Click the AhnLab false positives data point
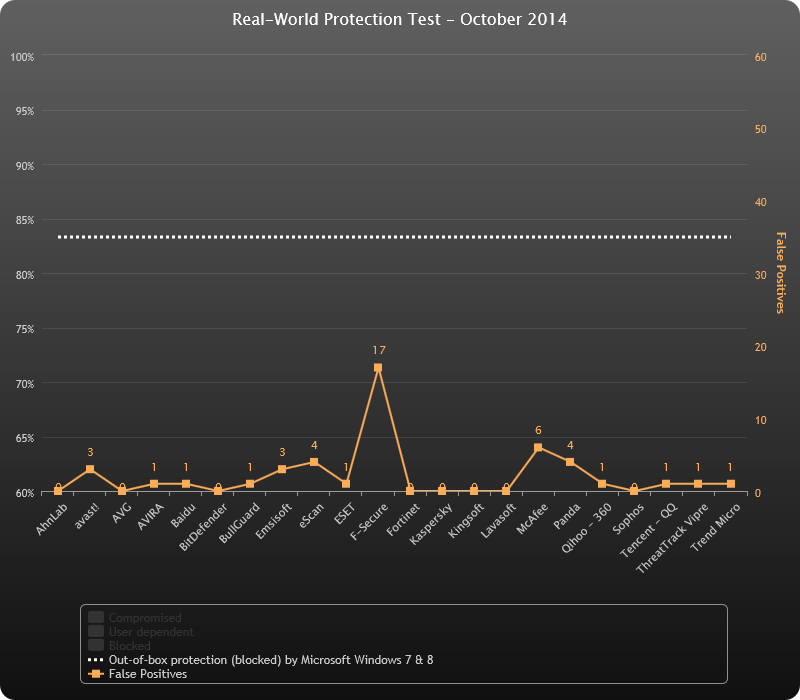The image size is (800, 700). pos(58,491)
